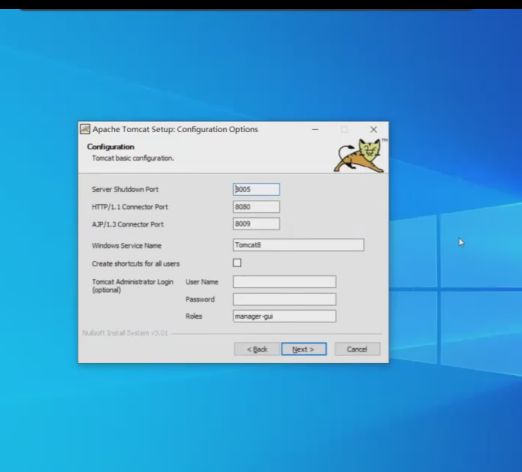Click the Tomcat installer title bar icon
This screenshot has height=472, width=522.
coord(85,129)
